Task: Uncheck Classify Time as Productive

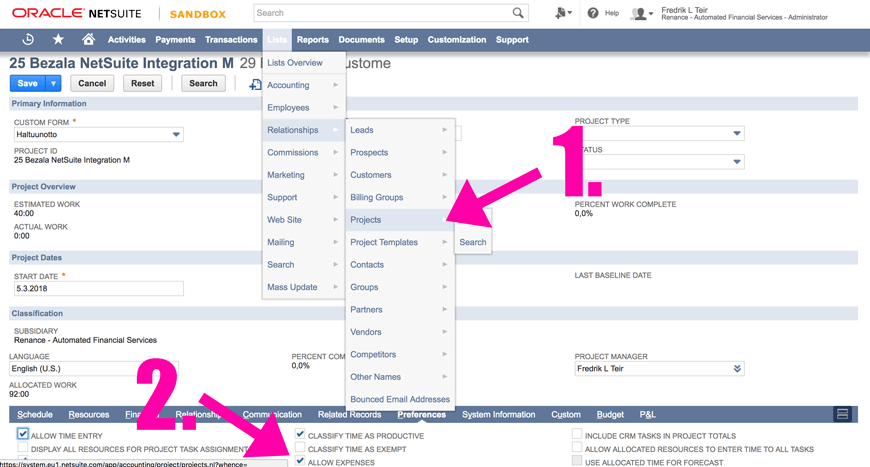Action: pyautogui.click(x=300, y=434)
